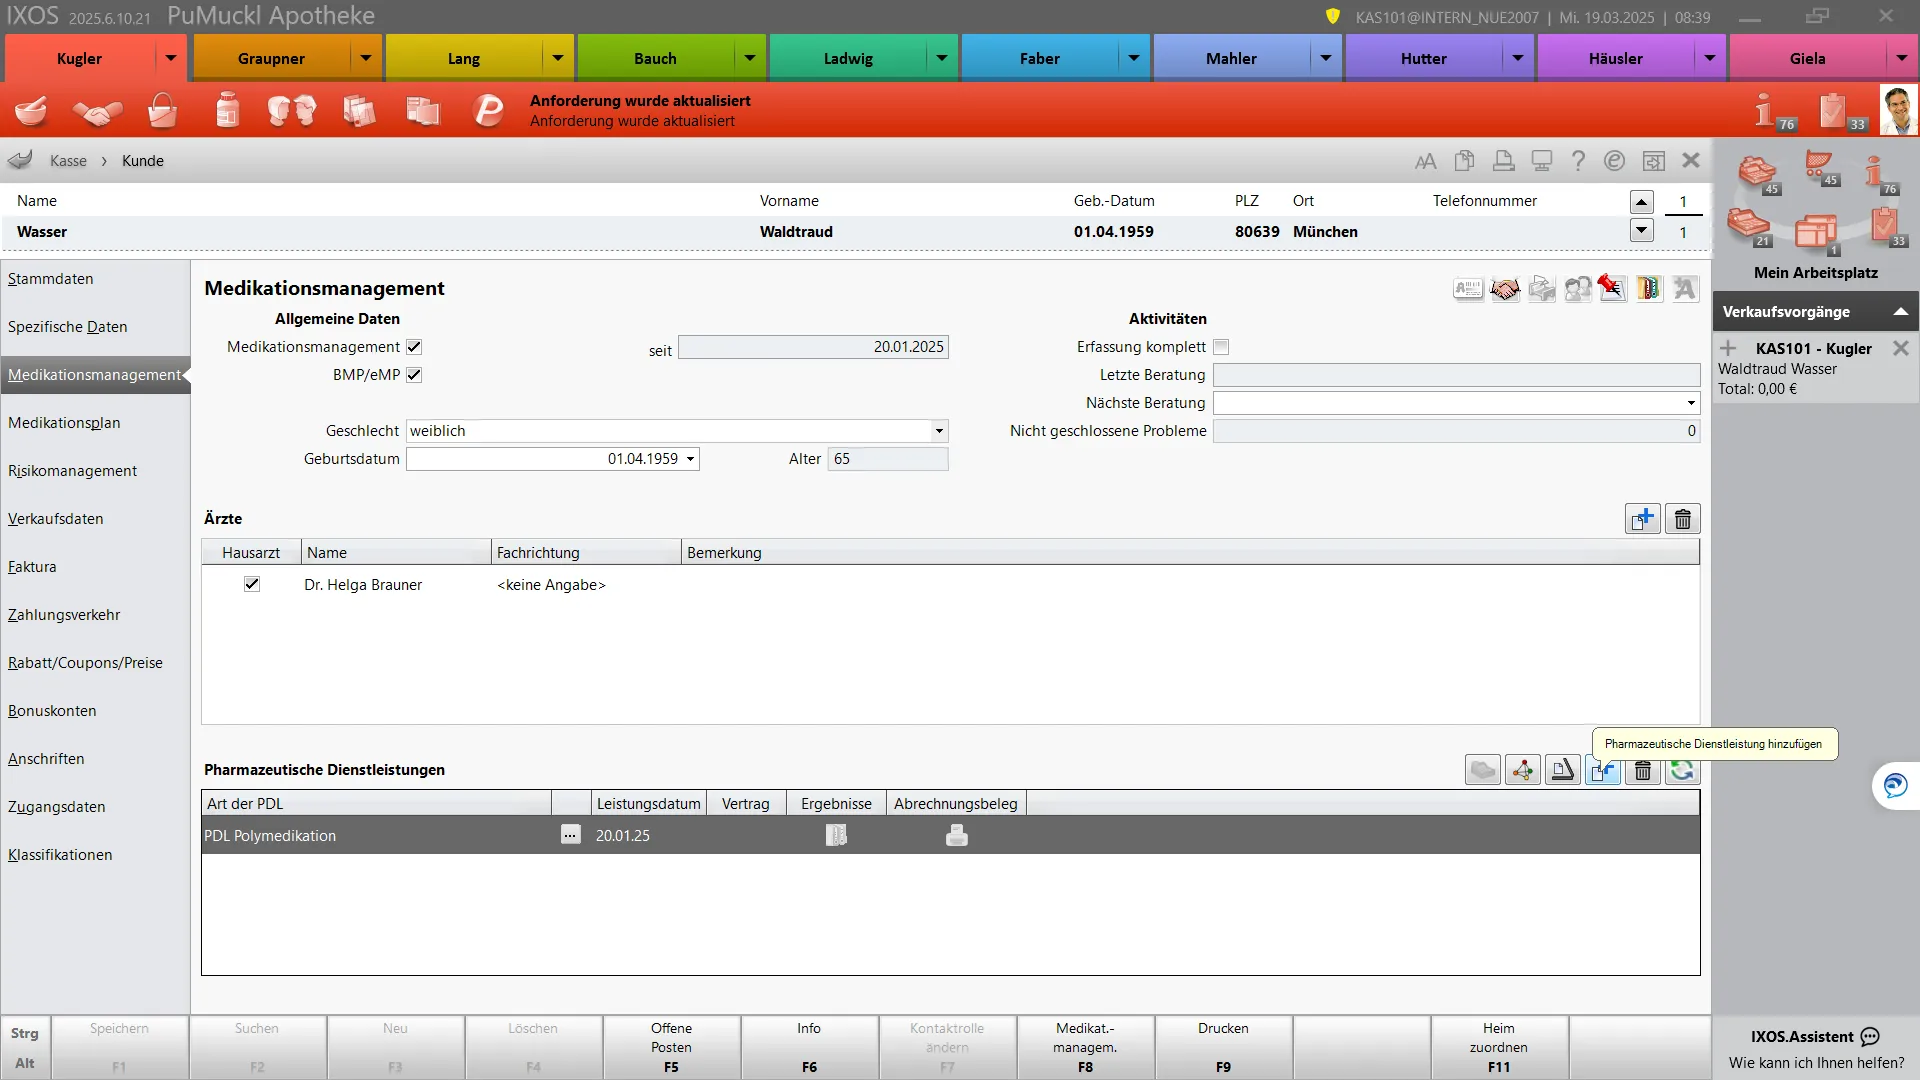1920x1080 pixels.
Task: Click Drucken F9 button
Action: 1223,1047
